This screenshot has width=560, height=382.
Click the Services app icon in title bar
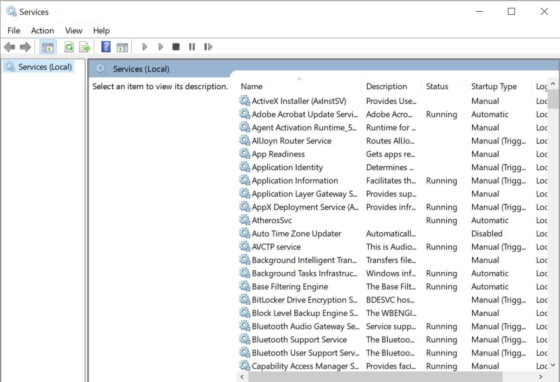11,11
